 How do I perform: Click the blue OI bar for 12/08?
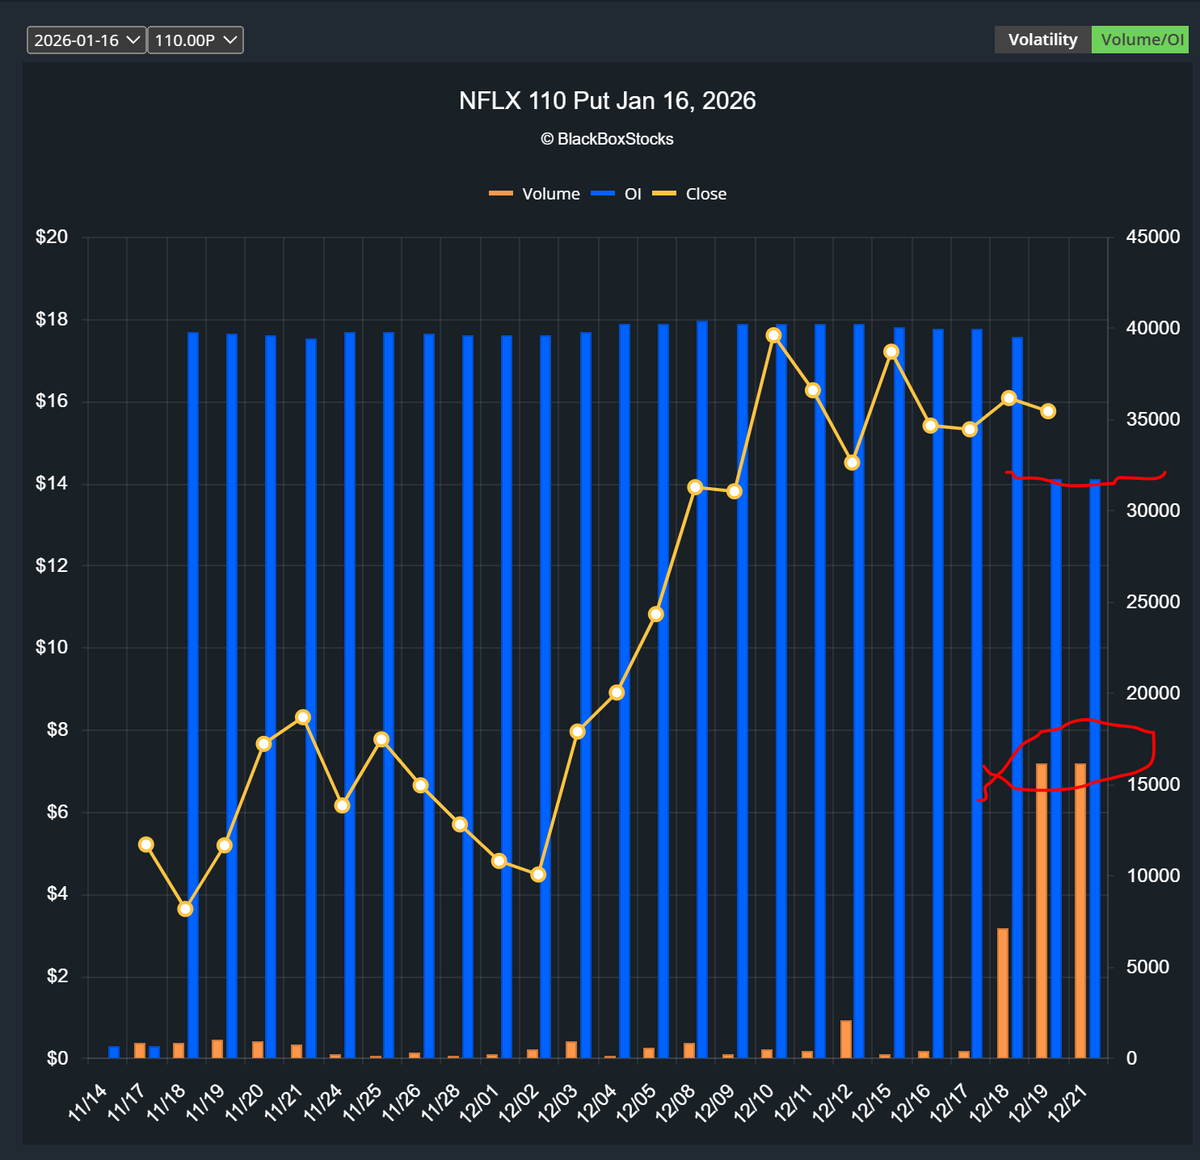click(x=702, y=690)
